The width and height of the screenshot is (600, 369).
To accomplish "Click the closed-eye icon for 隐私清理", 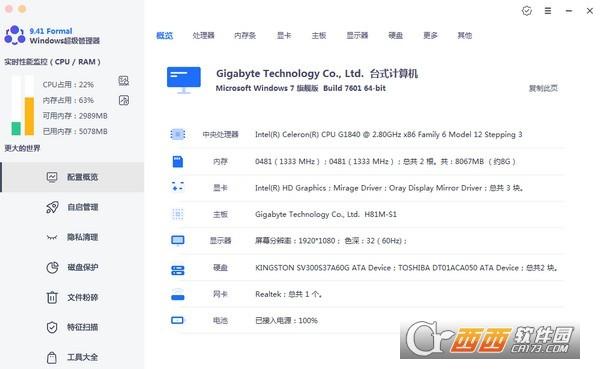I will pyautogui.click(x=52, y=237).
